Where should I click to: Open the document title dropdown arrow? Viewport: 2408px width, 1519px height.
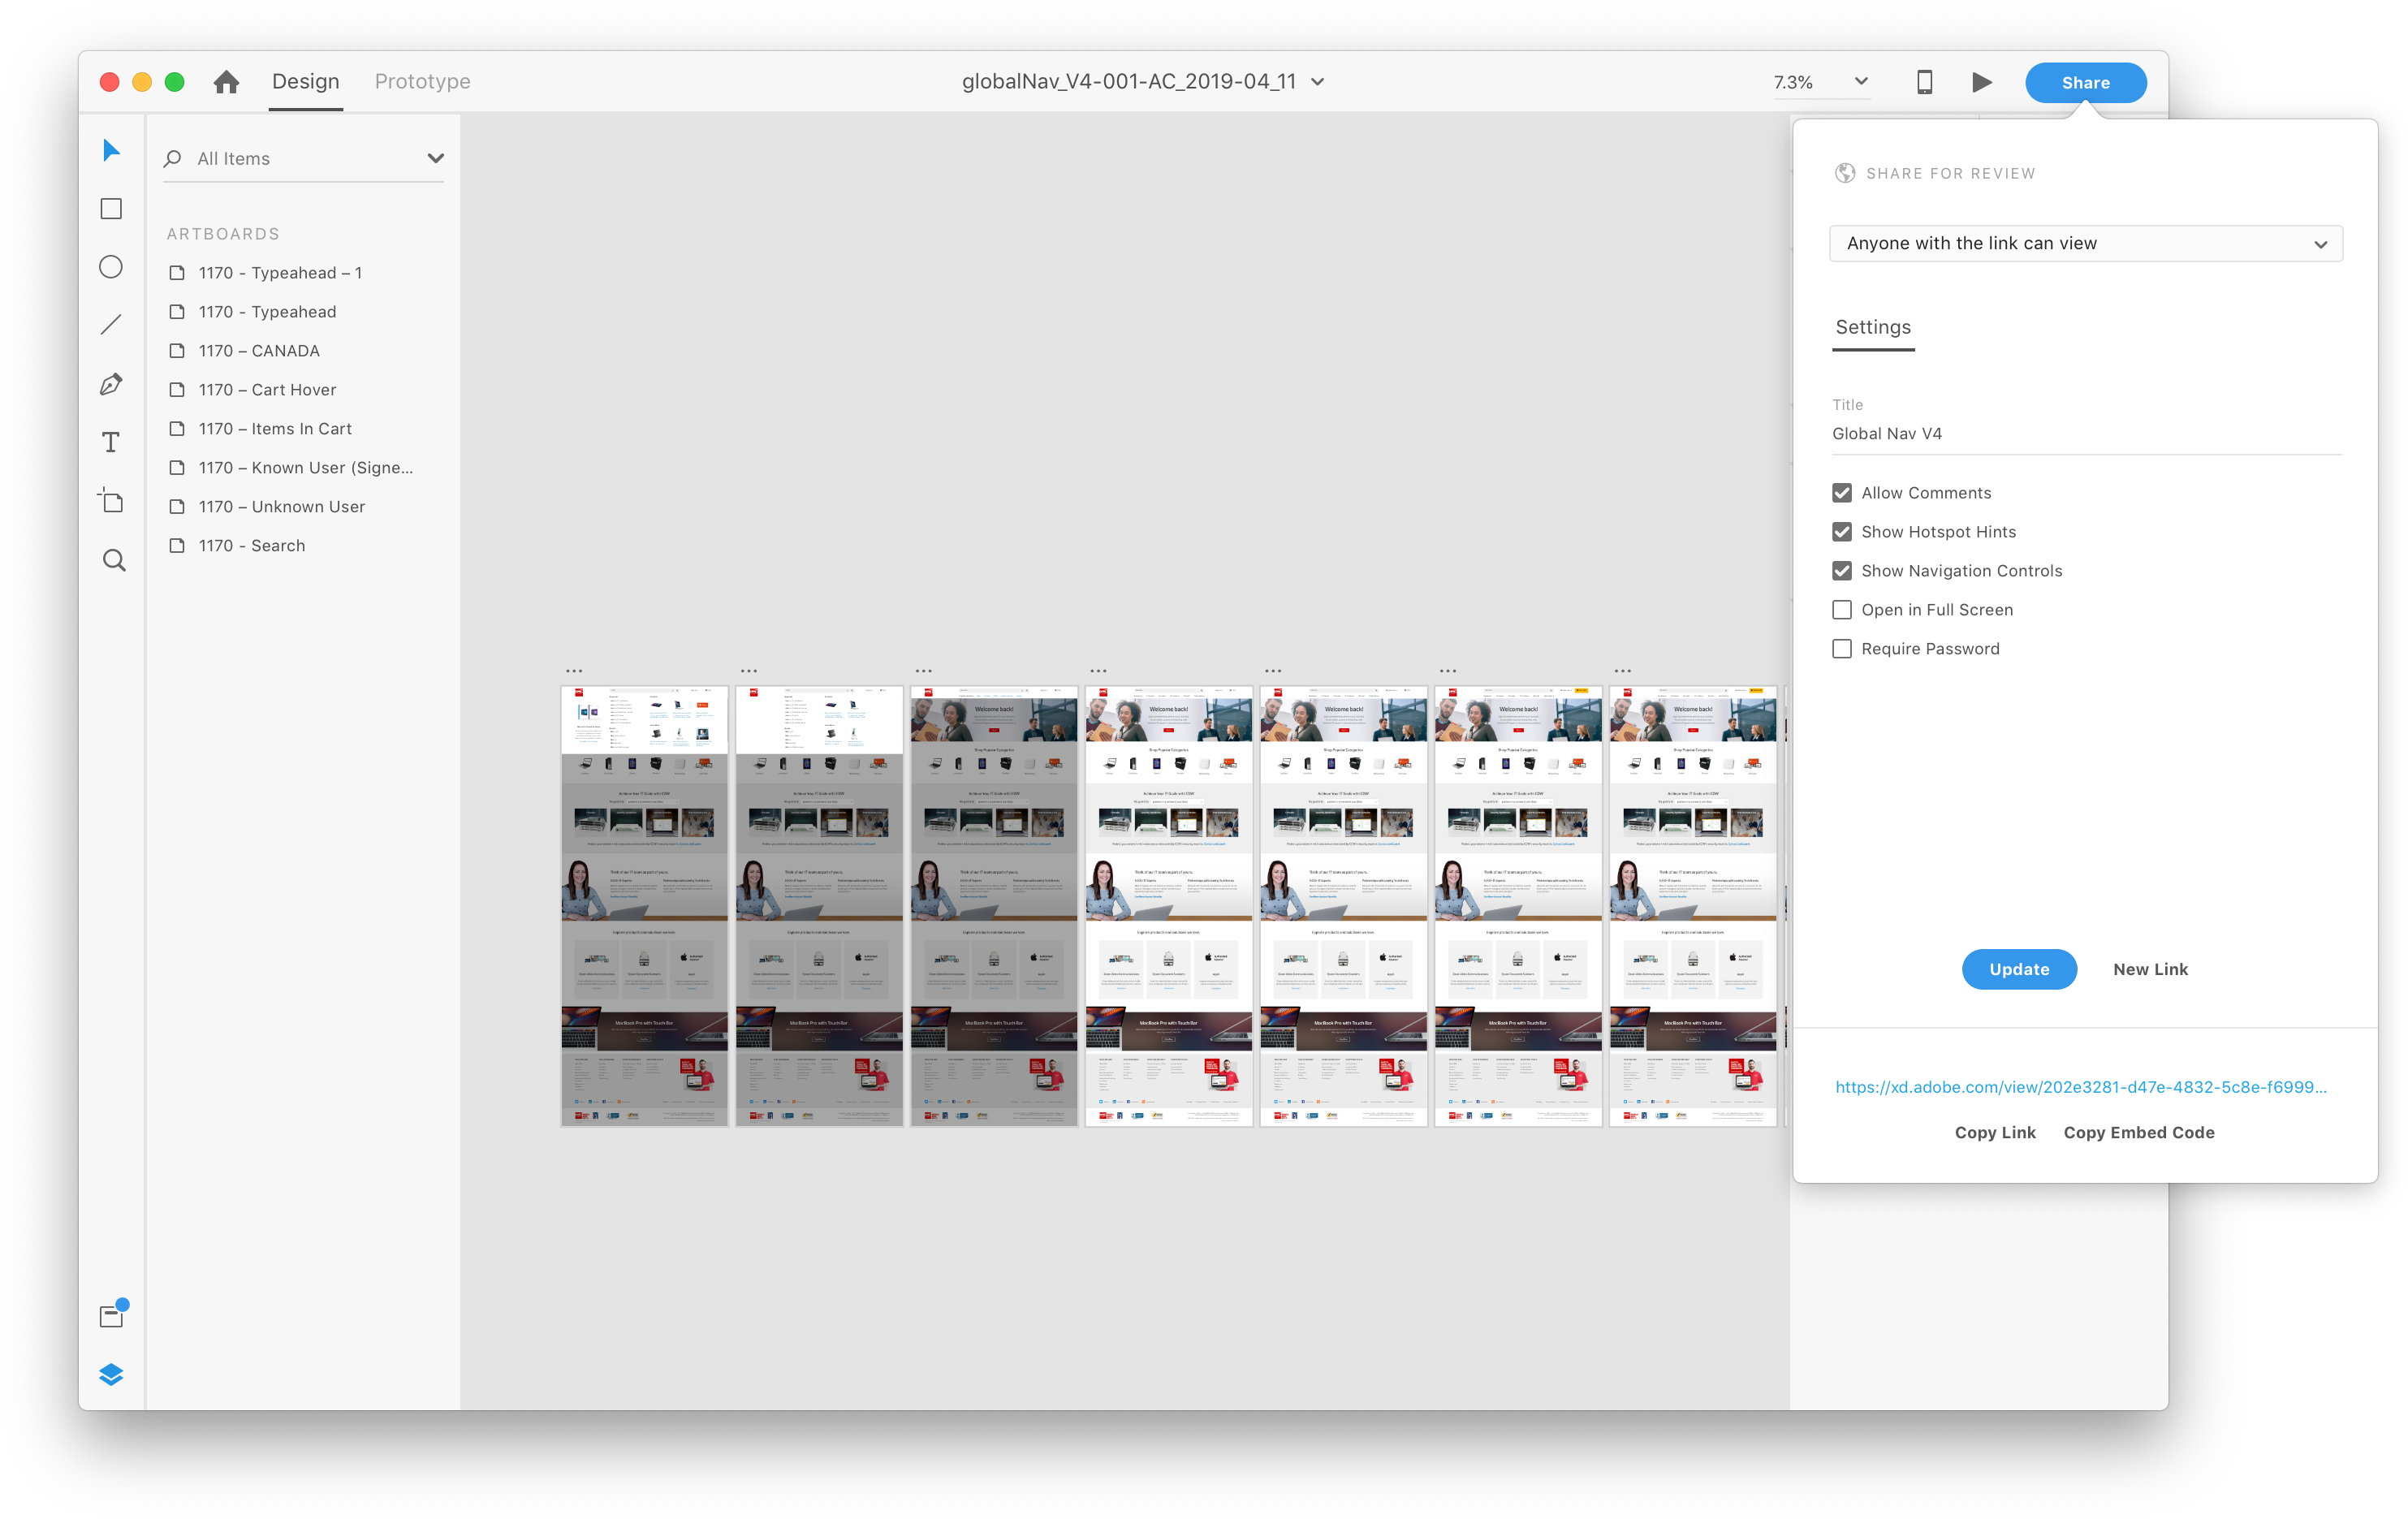[1318, 82]
